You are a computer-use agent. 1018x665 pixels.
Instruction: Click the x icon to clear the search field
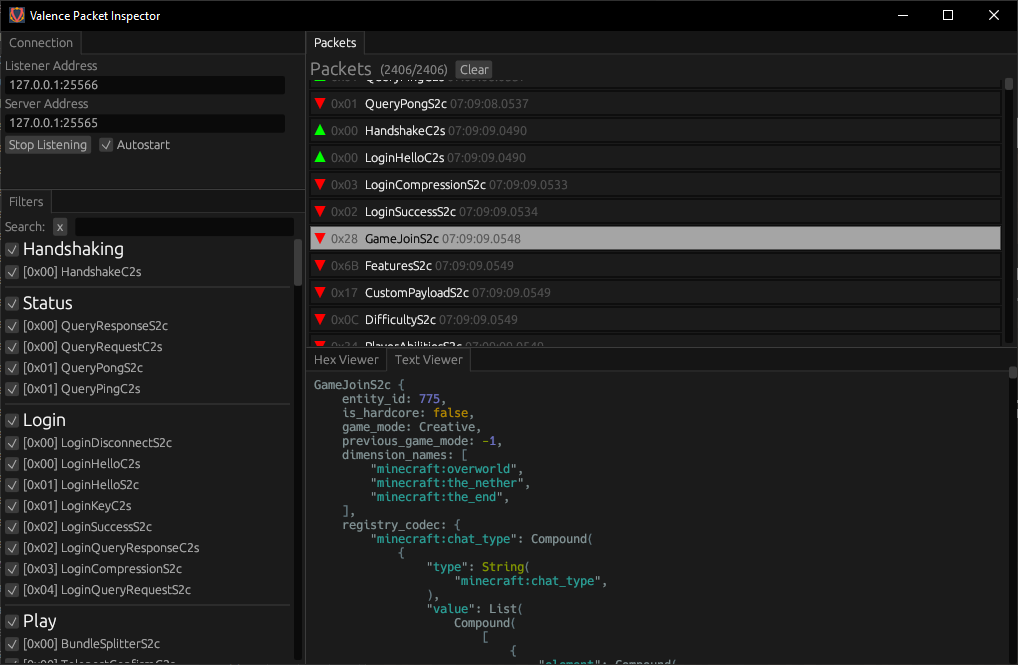tap(59, 226)
